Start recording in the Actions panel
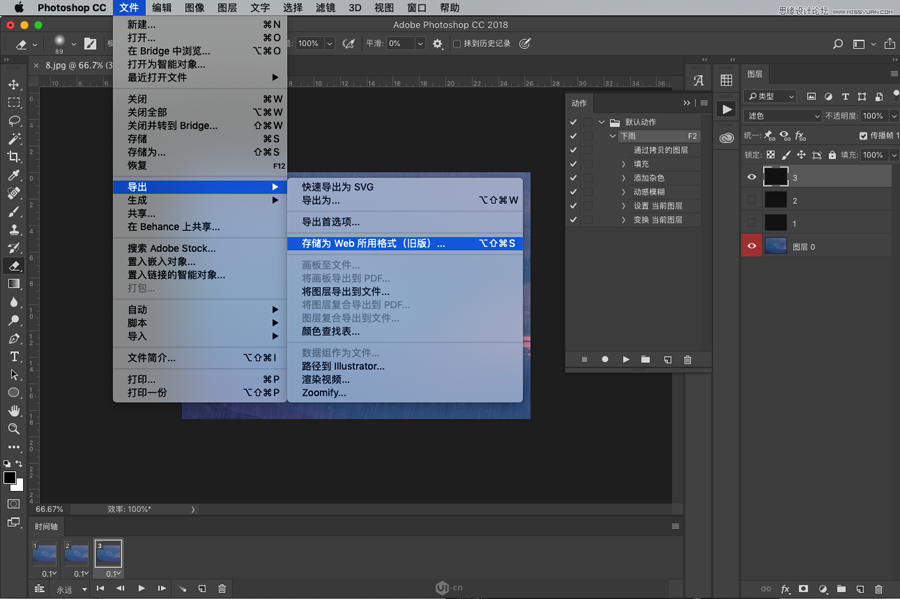Viewport: 900px width, 599px height. (x=605, y=359)
